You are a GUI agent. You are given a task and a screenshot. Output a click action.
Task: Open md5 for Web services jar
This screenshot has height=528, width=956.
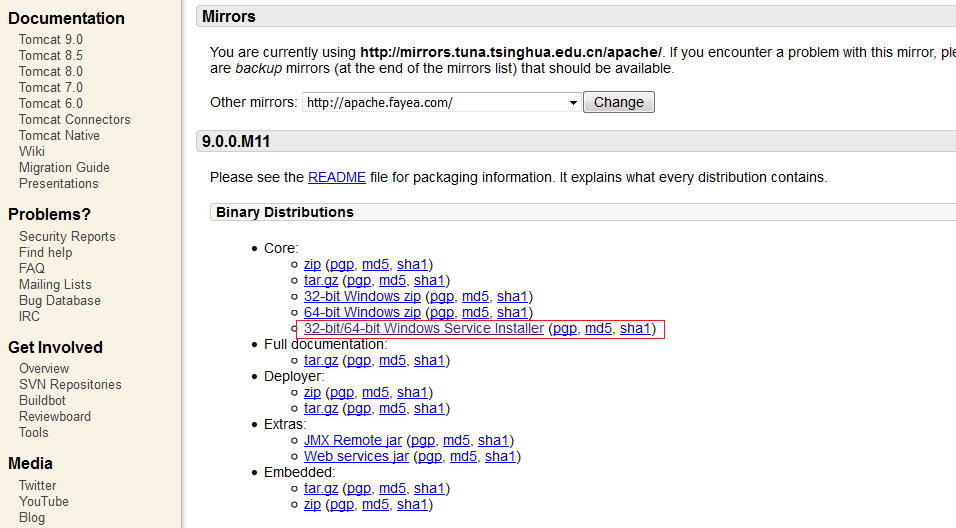pos(463,457)
